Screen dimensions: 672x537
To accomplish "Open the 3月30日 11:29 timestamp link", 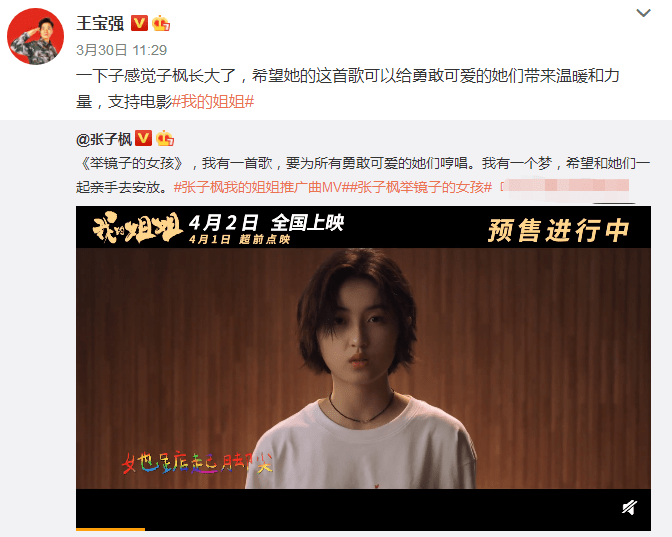I will pyautogui.click(x=121, y=50).
